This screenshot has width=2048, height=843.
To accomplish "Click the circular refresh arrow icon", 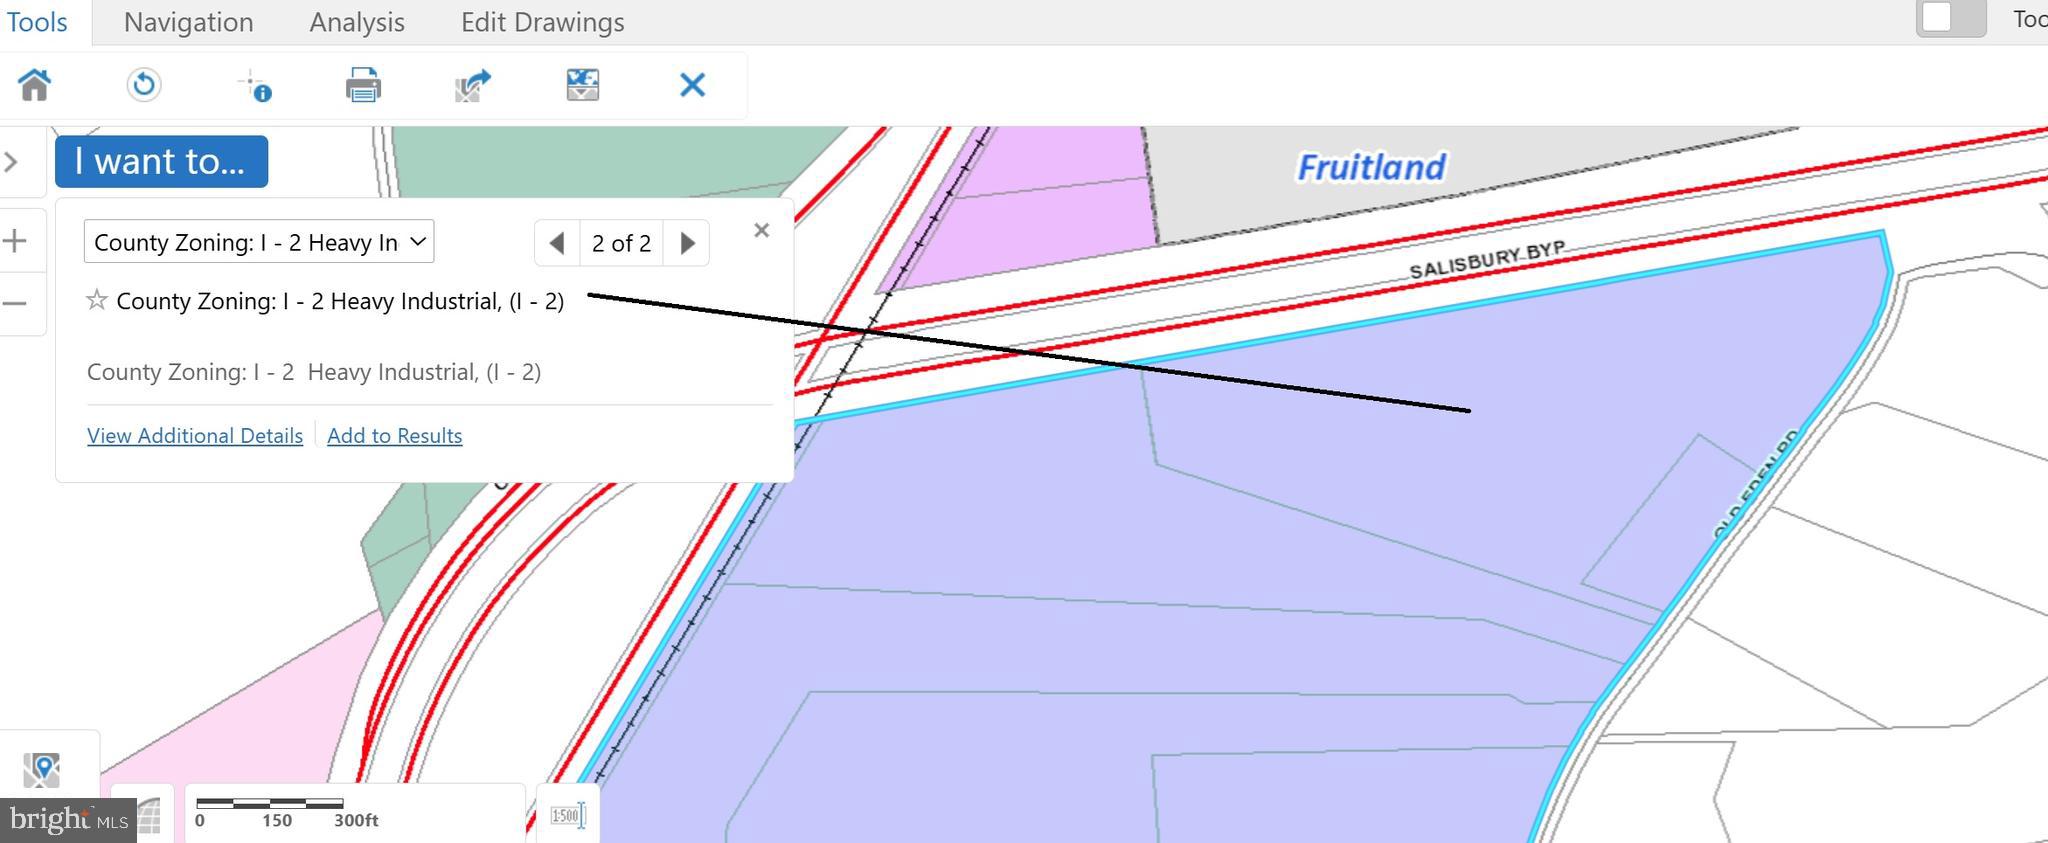I will (144, 85).
